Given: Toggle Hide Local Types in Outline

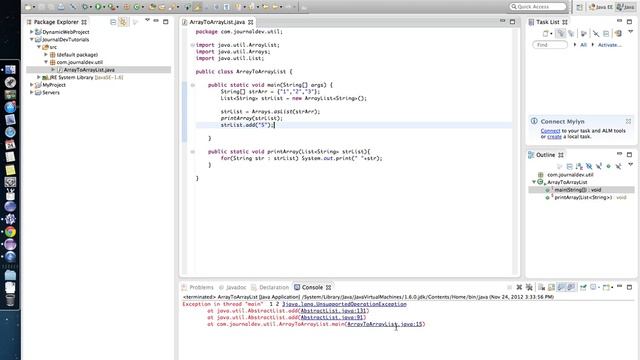Looking at the screenshot, I should 618,167.
